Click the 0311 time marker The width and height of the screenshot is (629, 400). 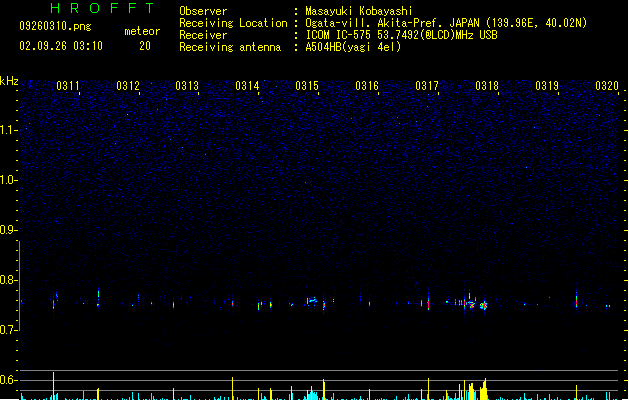tap(68, 86)
